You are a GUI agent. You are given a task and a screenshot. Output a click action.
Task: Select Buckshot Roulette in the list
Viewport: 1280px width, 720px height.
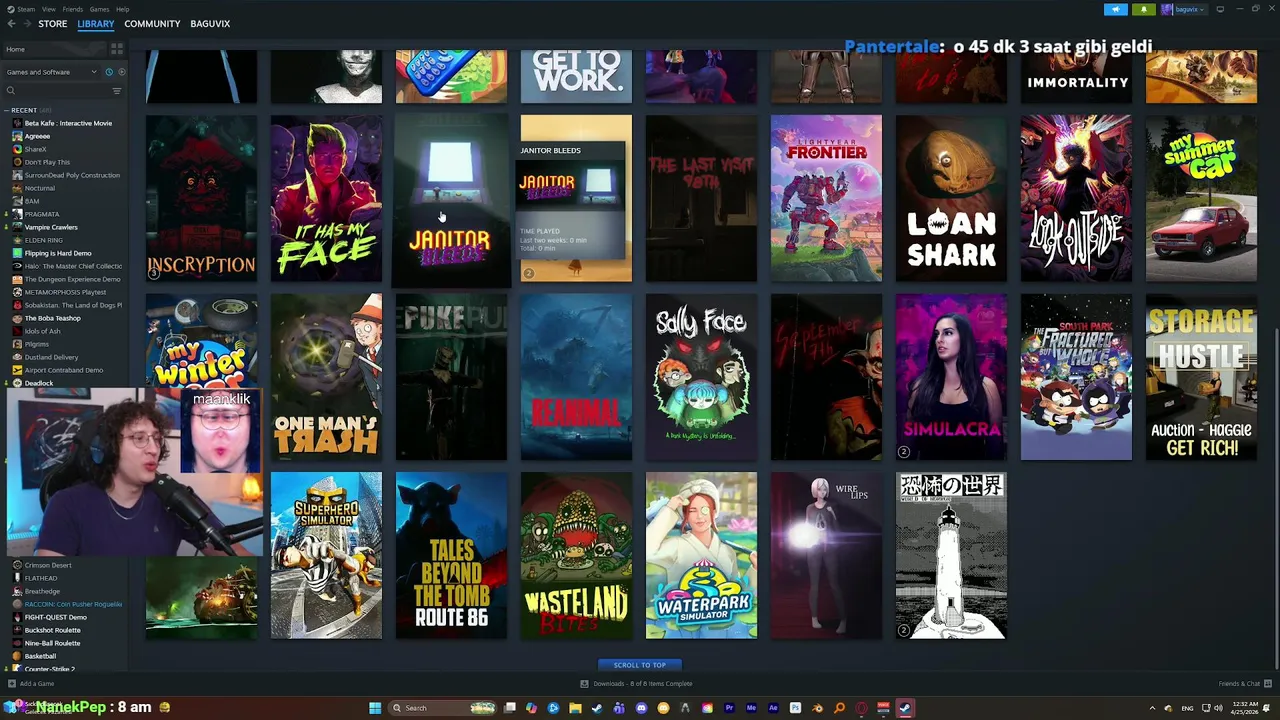click(53, 630)
